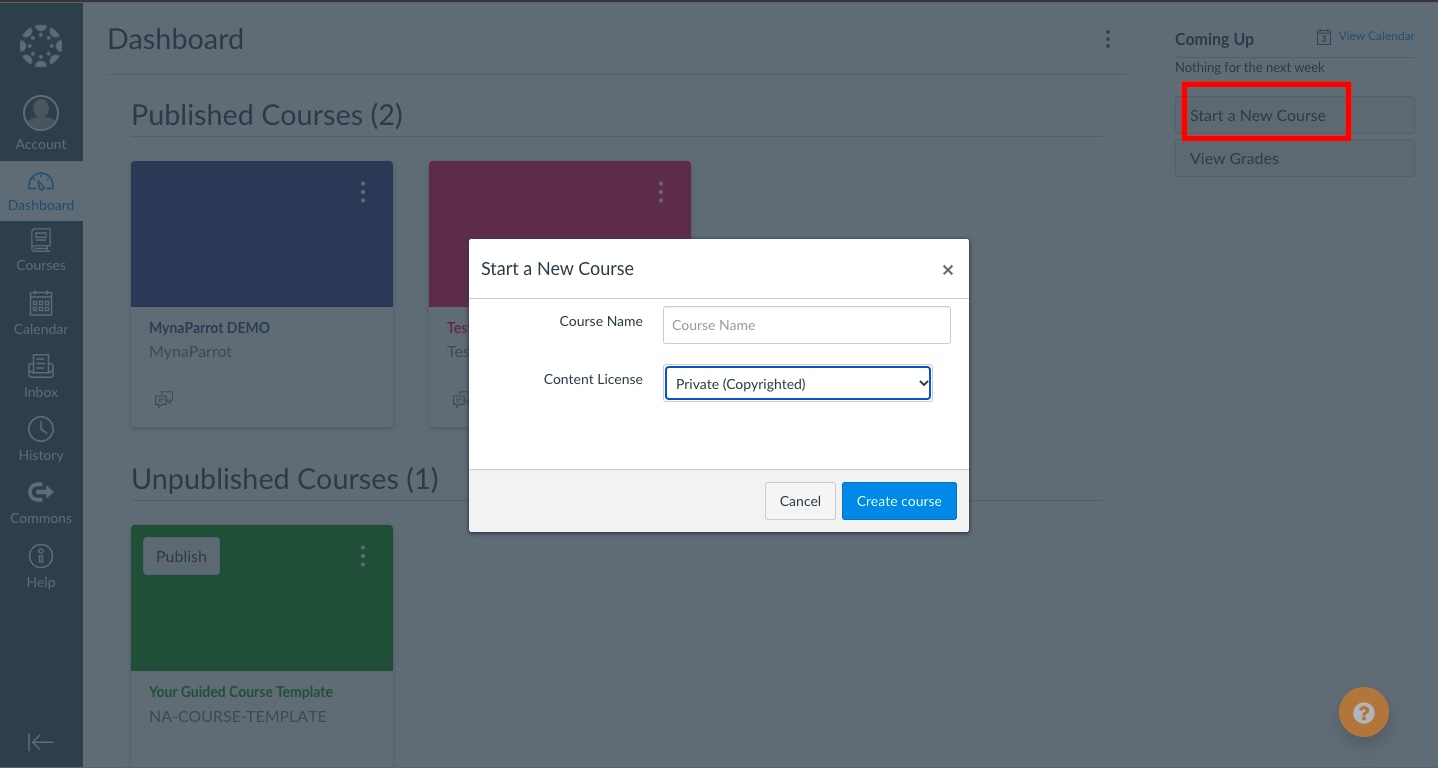Open Guided Course Template card options
1438x768 pixels.
click(x=363, y=556)
